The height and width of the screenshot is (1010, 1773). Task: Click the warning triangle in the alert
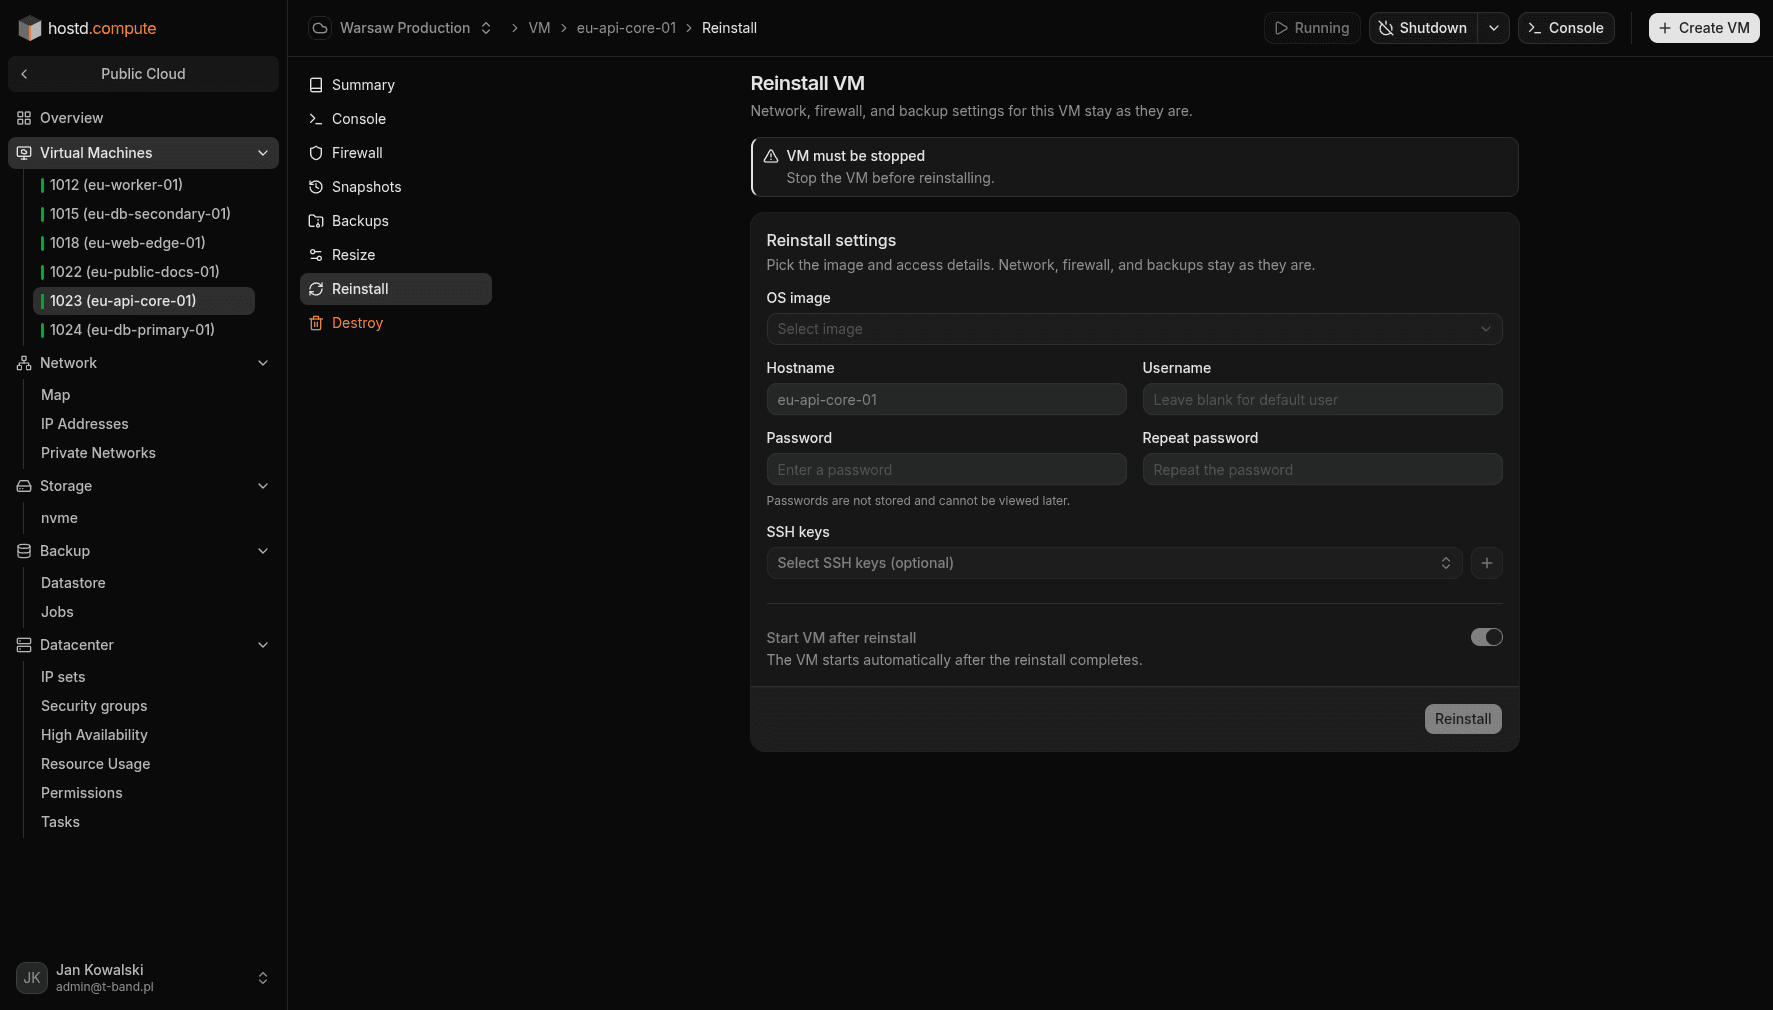tap(771, 156)
